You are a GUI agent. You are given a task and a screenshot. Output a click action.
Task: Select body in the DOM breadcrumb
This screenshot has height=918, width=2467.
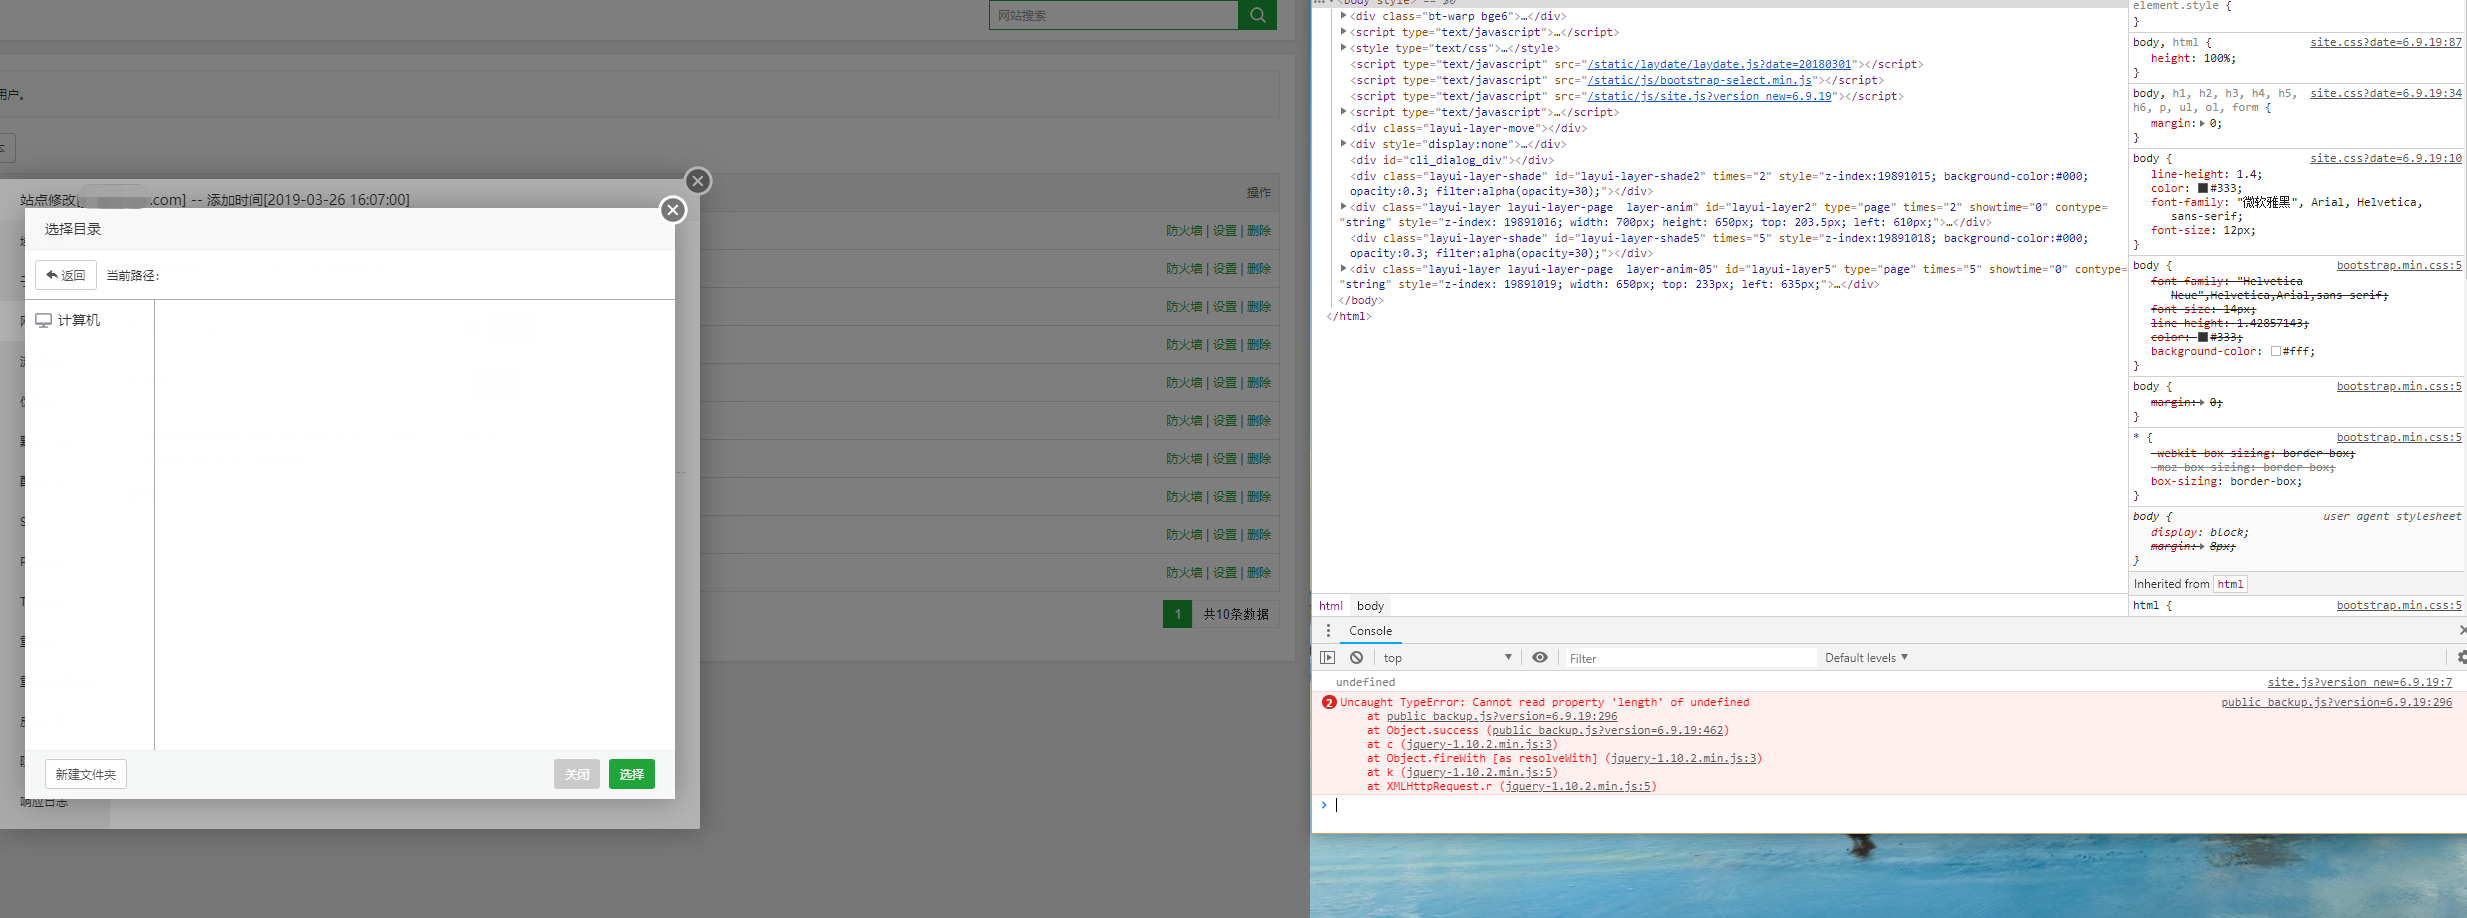1370,606
